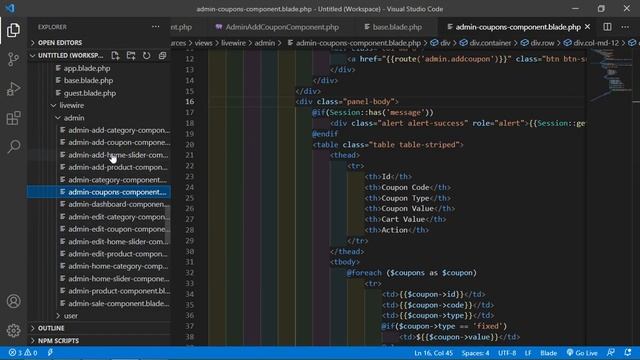Open editor more actions ellipsis
Viewport: 640px width, 360px height.
pyautogui.click(x=625, y=27)
